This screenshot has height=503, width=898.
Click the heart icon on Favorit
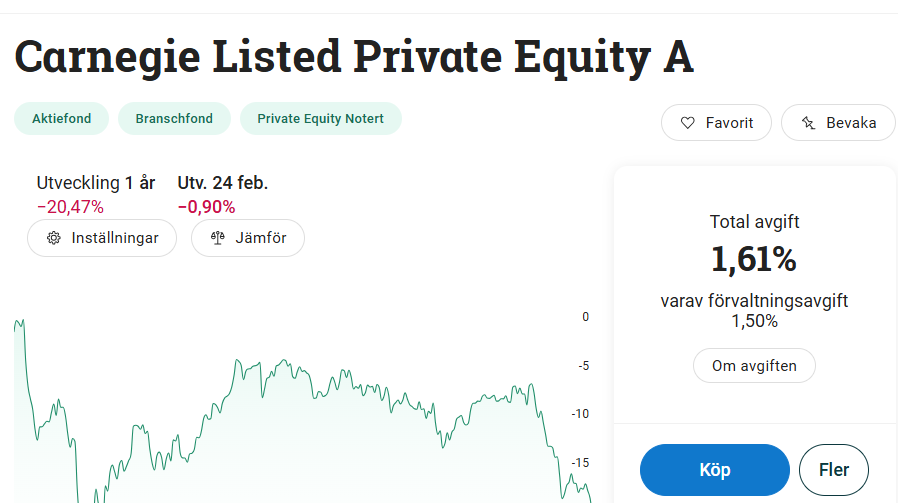(x=687, y=123)
